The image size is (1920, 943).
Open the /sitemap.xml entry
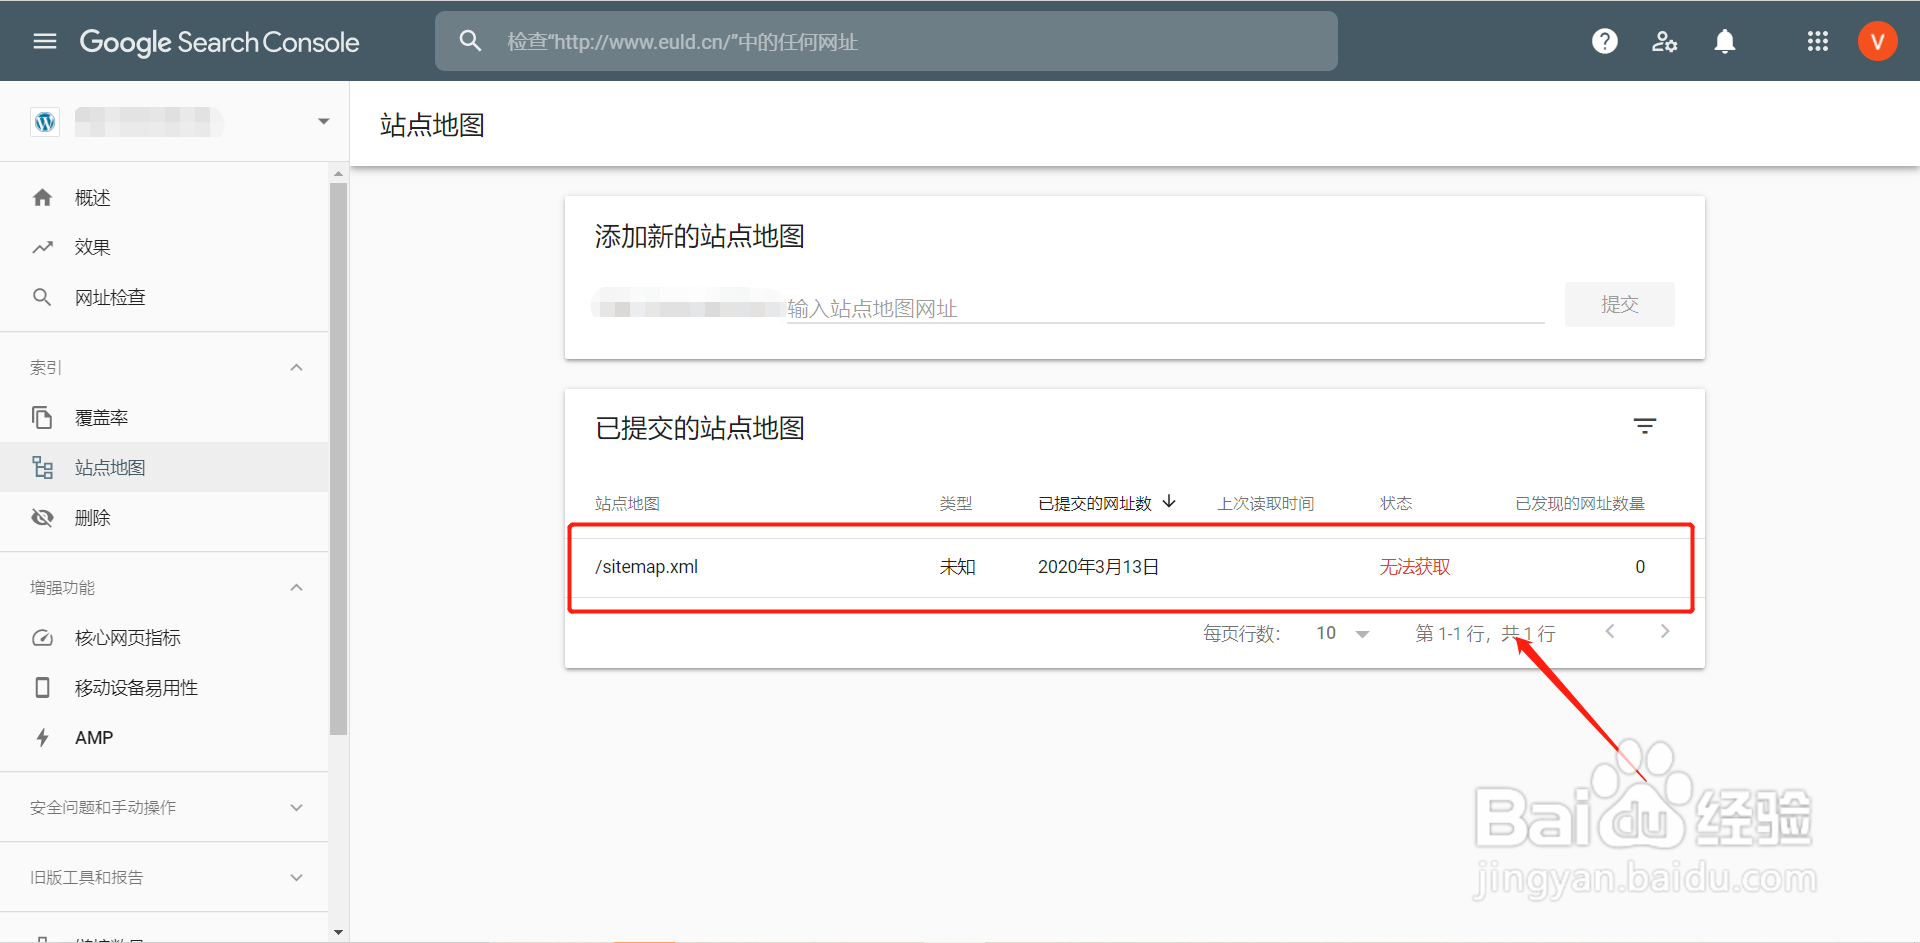pos(647,566)
